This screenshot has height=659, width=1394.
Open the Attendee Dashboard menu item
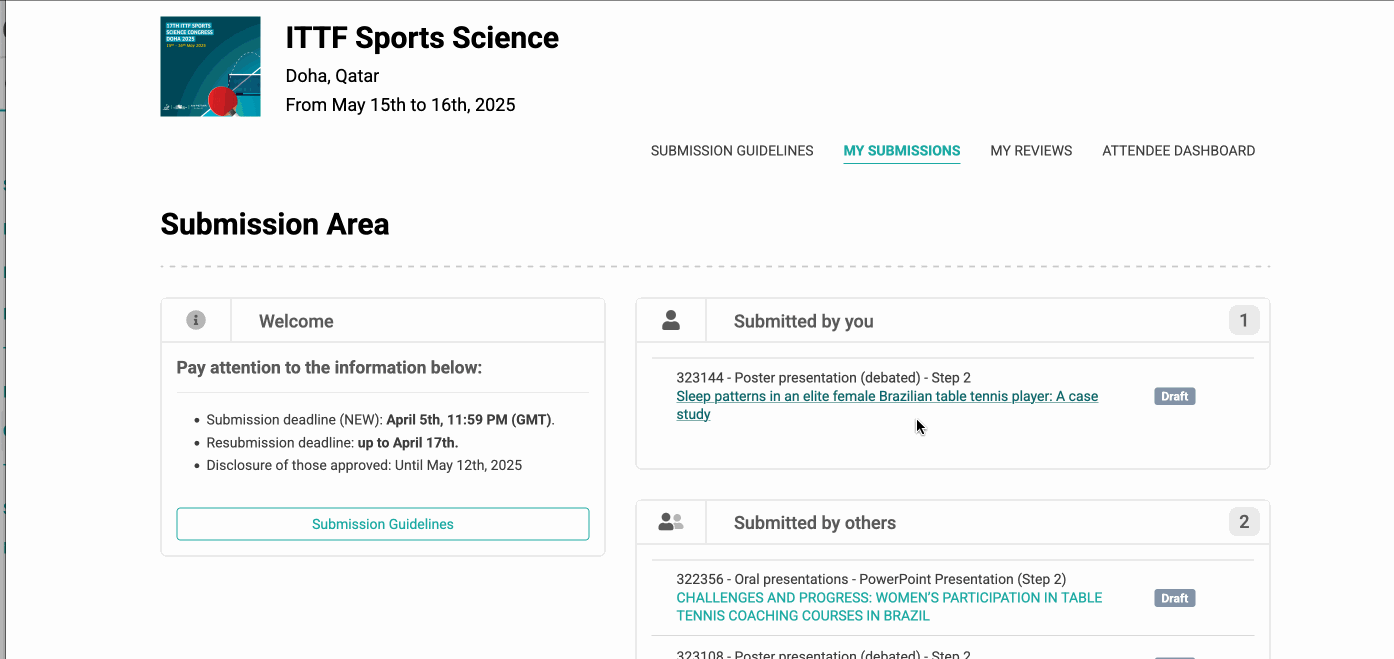pyautogui.click(x=1178, y=151)
